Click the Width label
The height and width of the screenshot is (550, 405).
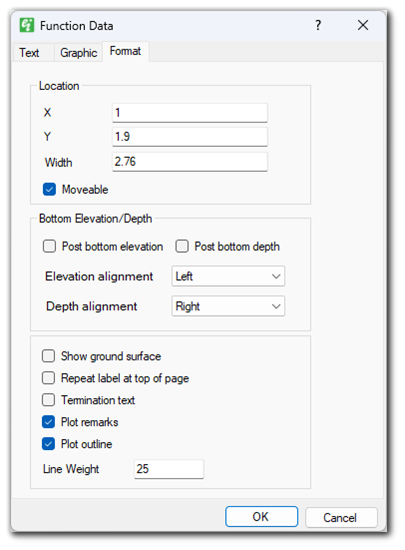pos(59,162)
